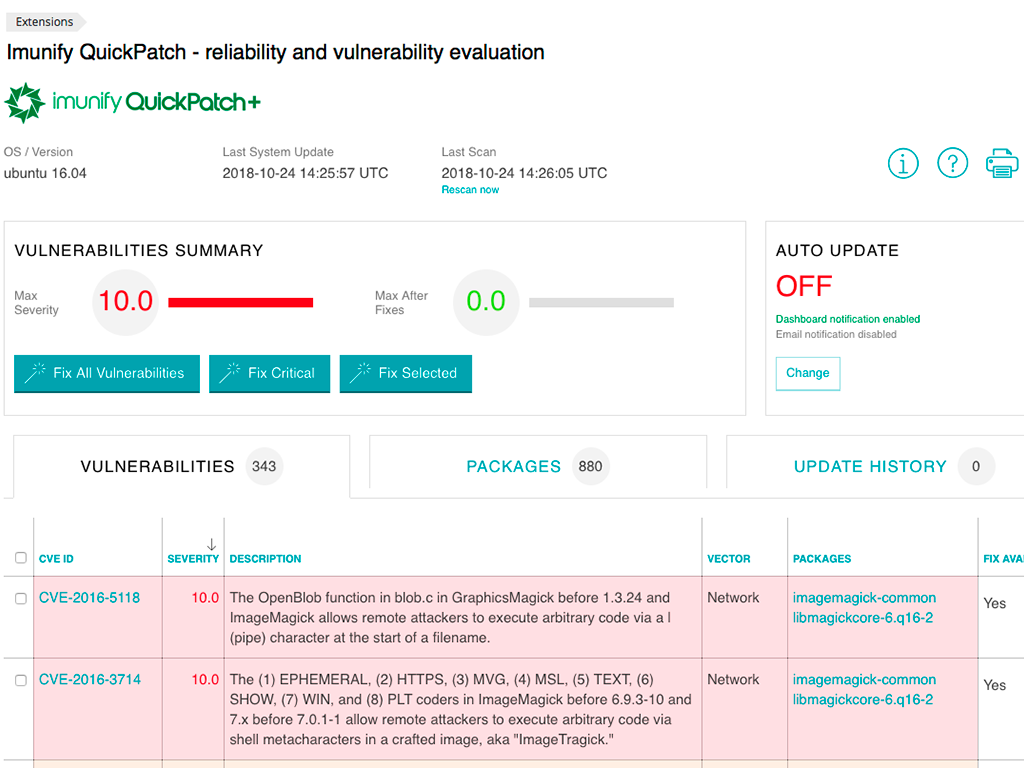This screenshot has width=1024, height=768.
Task: Open imagemagick-common link in CVE-2016-3714 row
Action: click(864, 679)
